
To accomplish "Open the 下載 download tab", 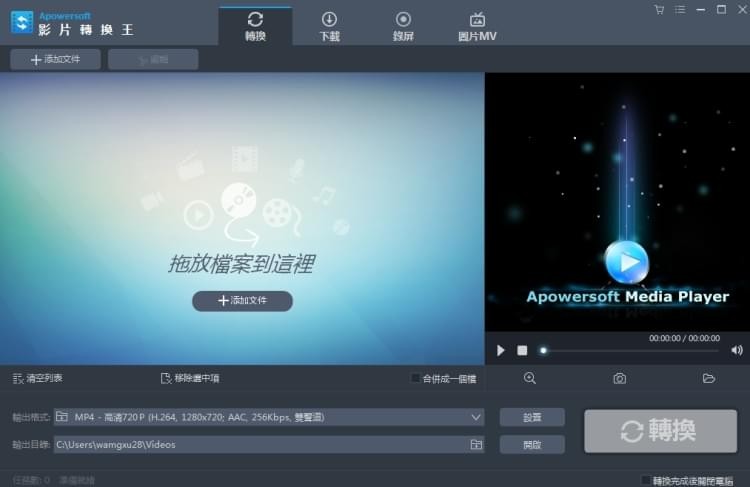I will coord(329,26).
